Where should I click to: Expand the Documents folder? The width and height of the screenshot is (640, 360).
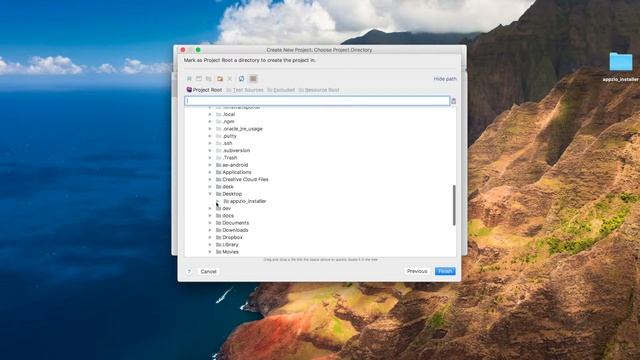coord(210,223)
